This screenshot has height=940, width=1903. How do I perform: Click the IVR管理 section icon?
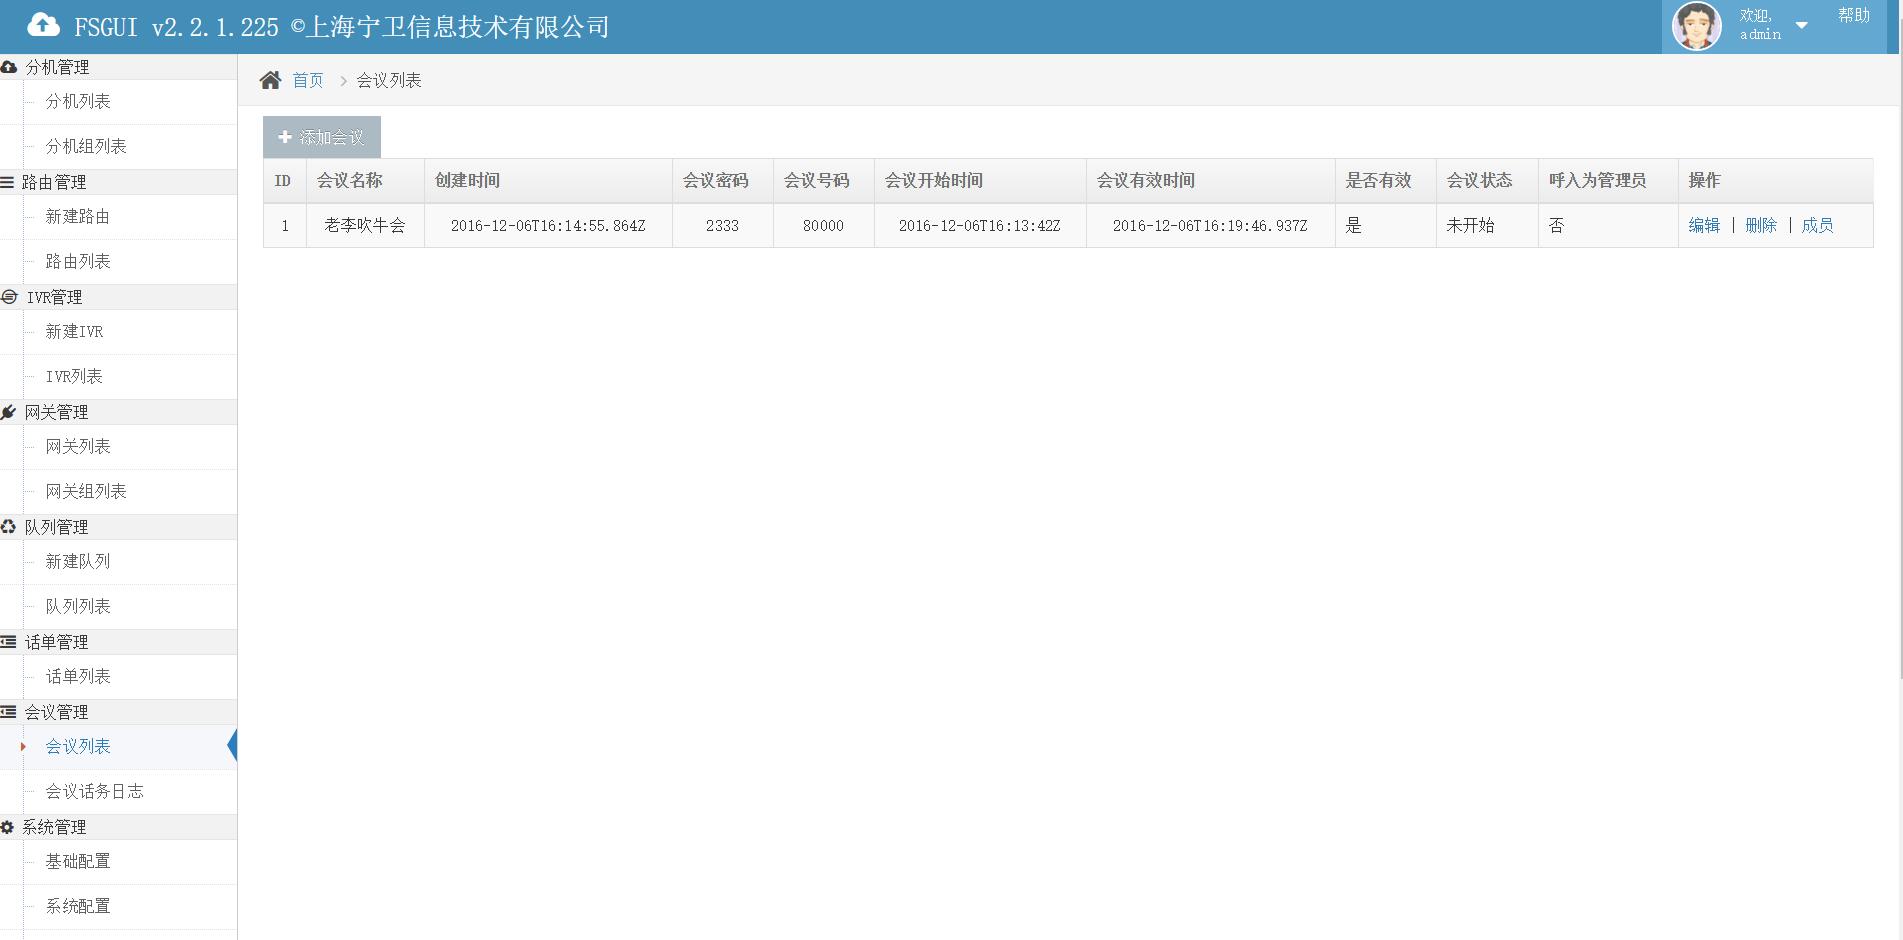click(x=9, y=297)
